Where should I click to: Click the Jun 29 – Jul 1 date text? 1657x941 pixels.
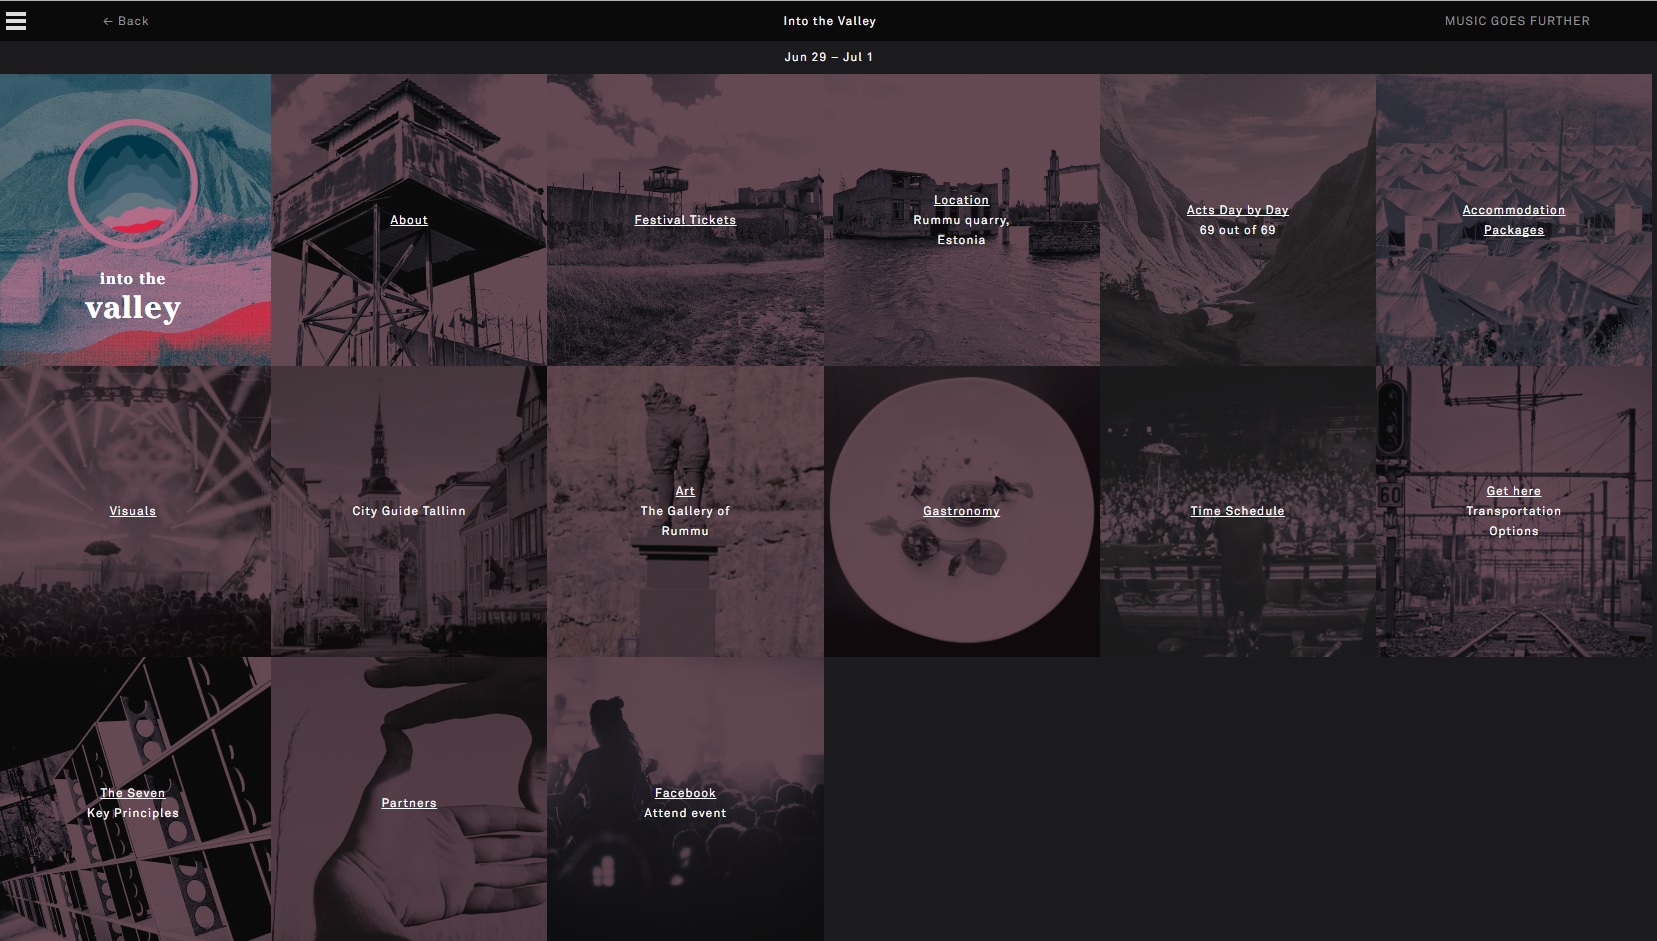pos(829,57)
